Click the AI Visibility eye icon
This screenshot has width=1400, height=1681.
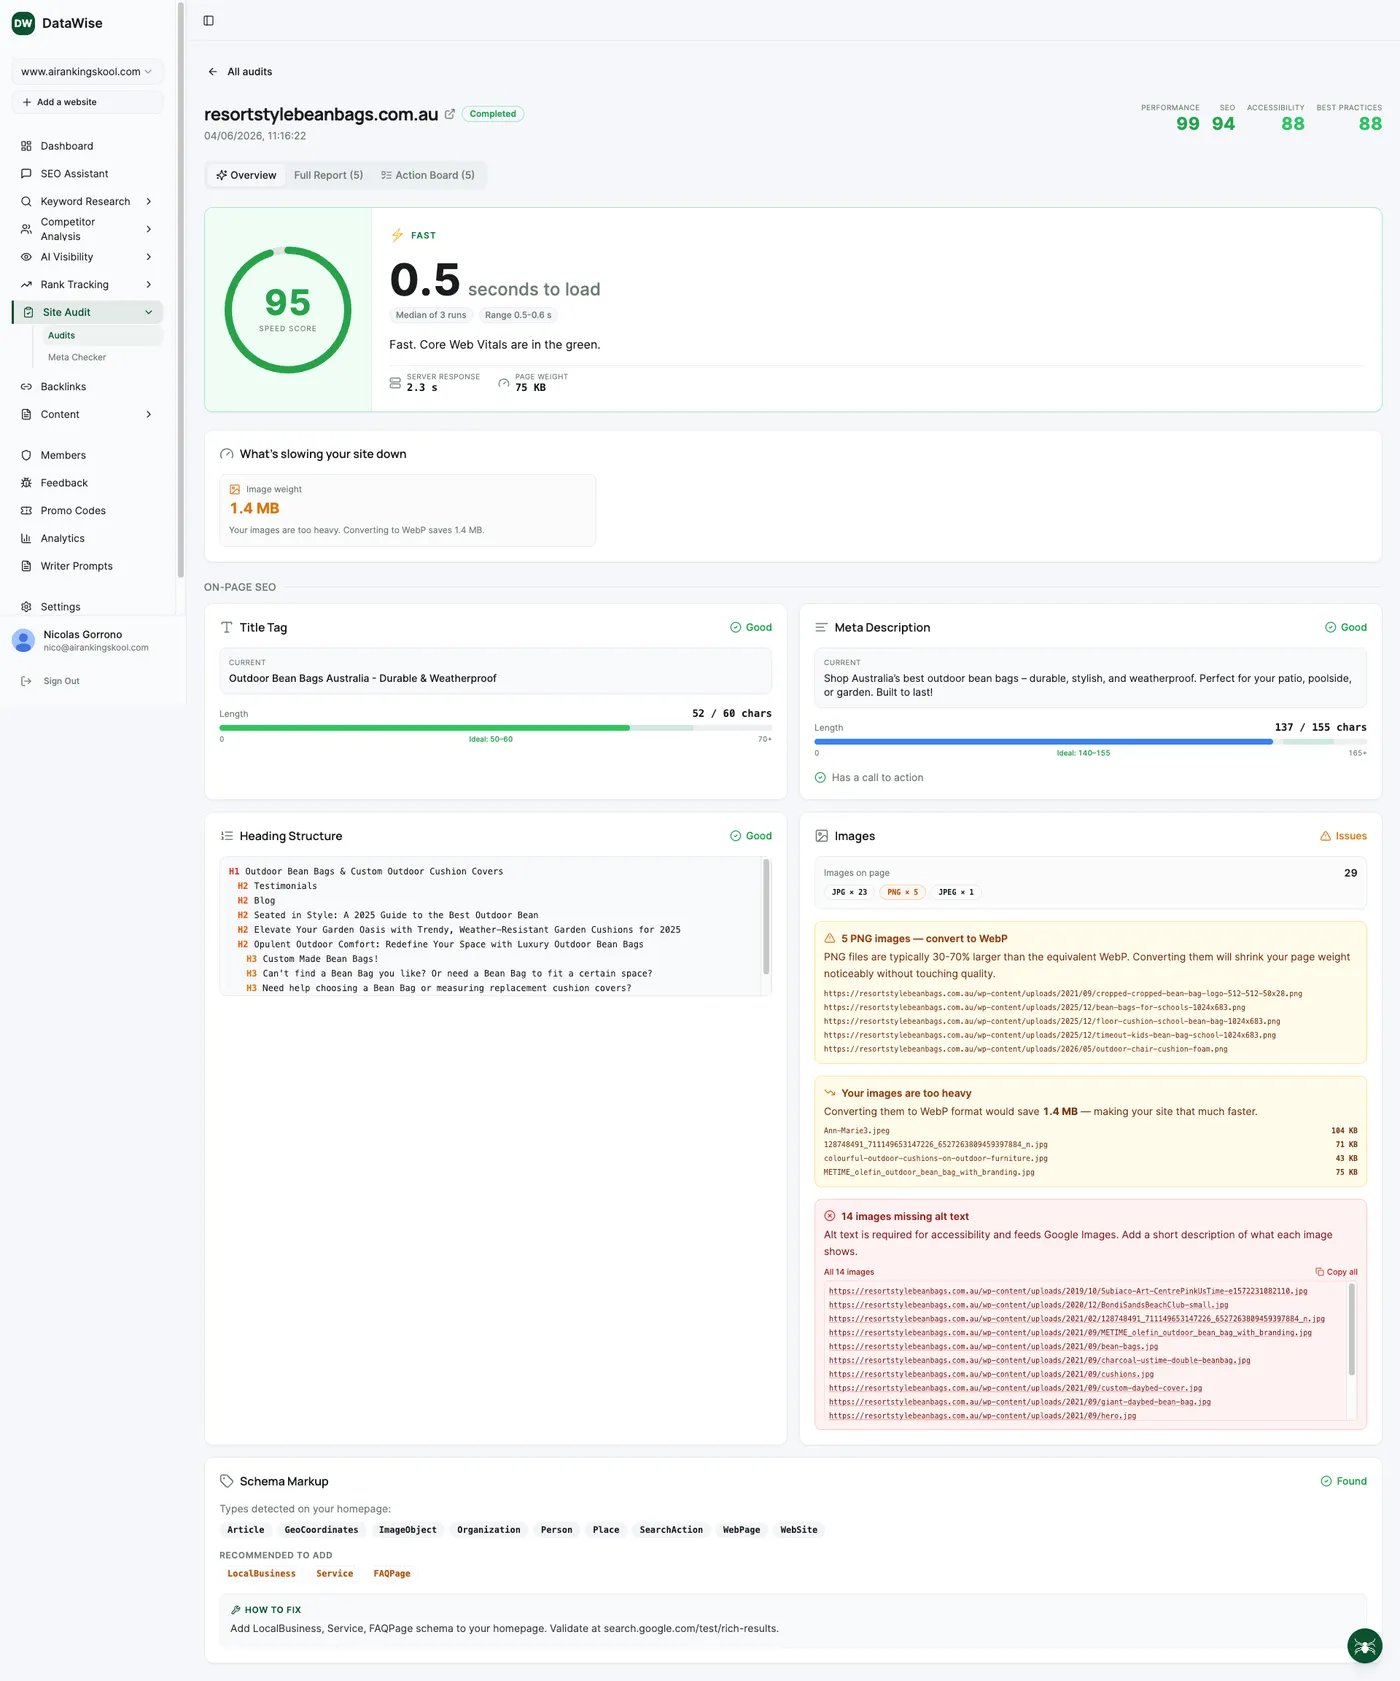click(26, 257)
